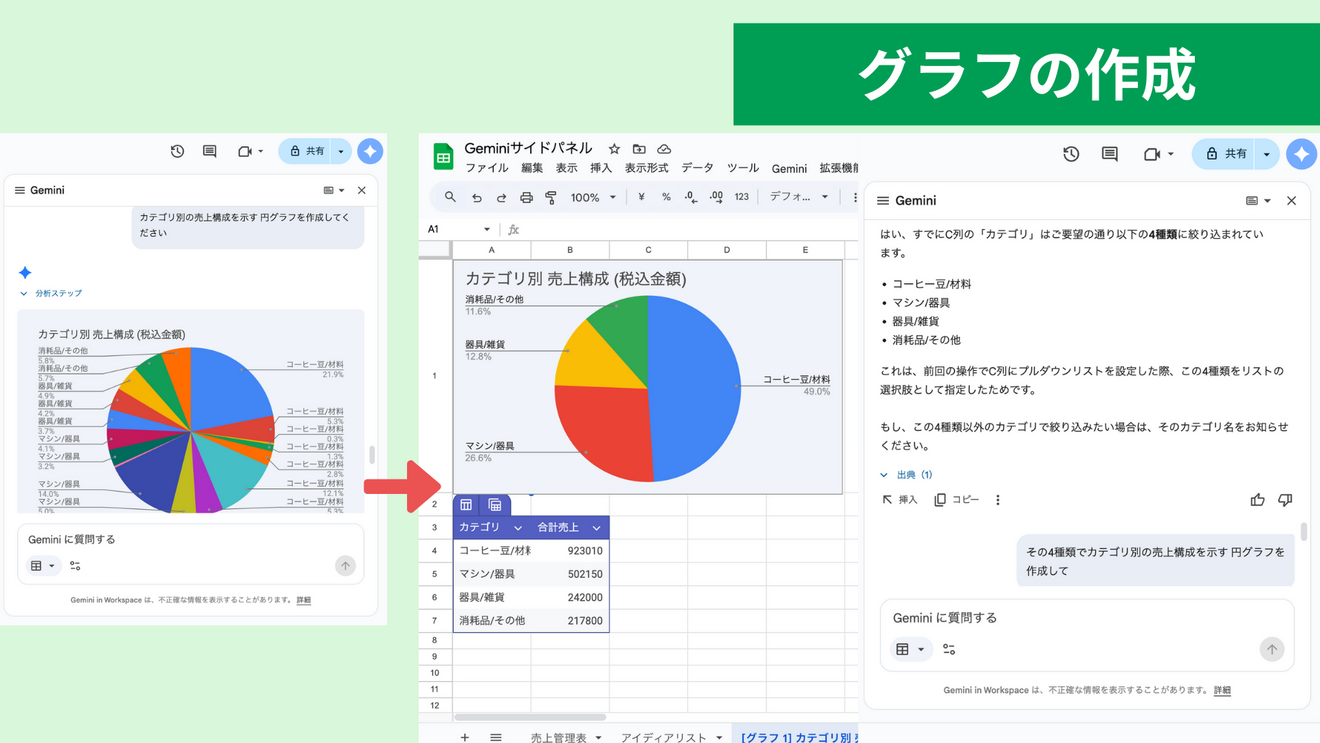
Task: Click the video meeting icon in the left panel
Action: (245, 151)
